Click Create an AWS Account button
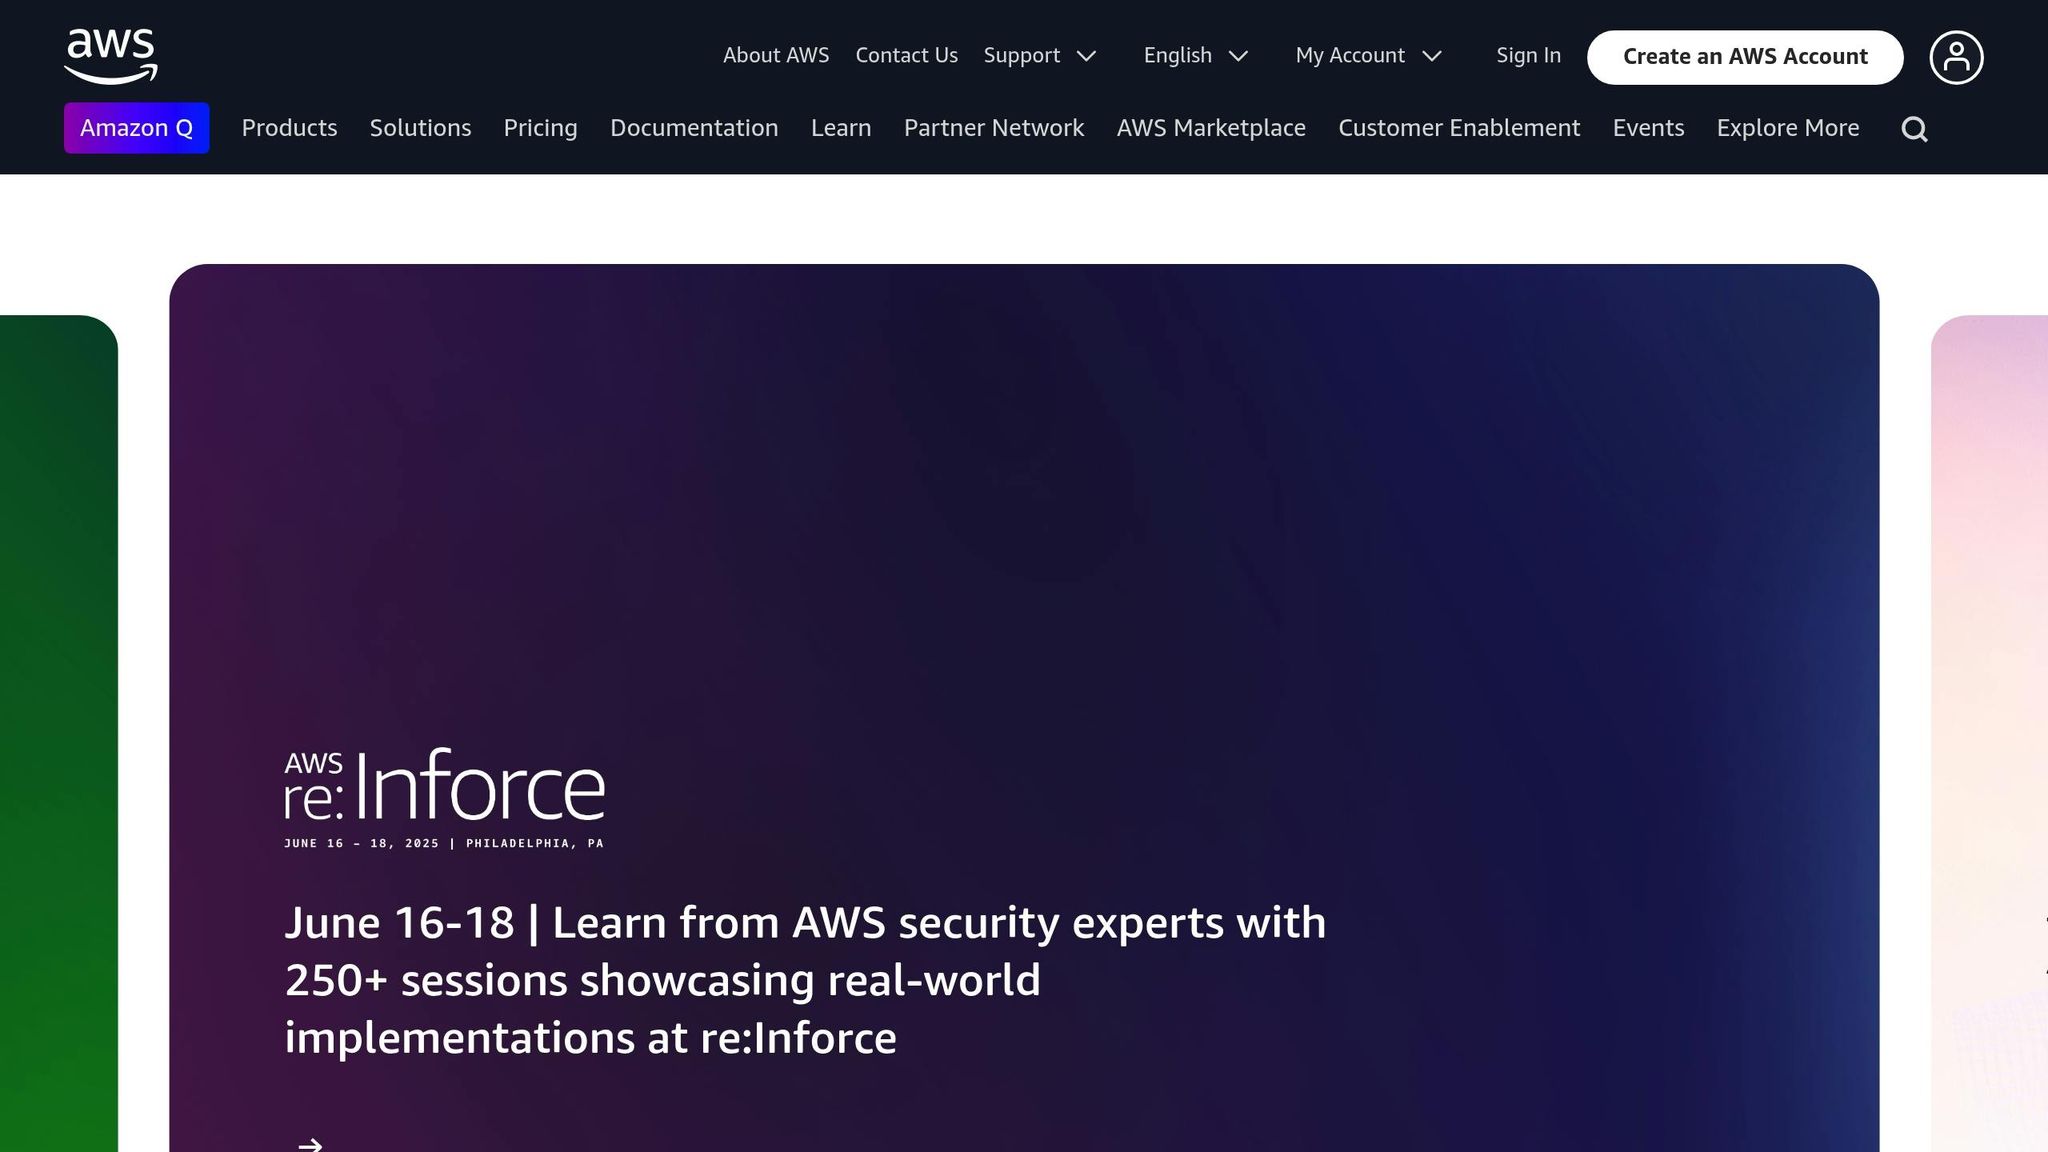 1745,57
